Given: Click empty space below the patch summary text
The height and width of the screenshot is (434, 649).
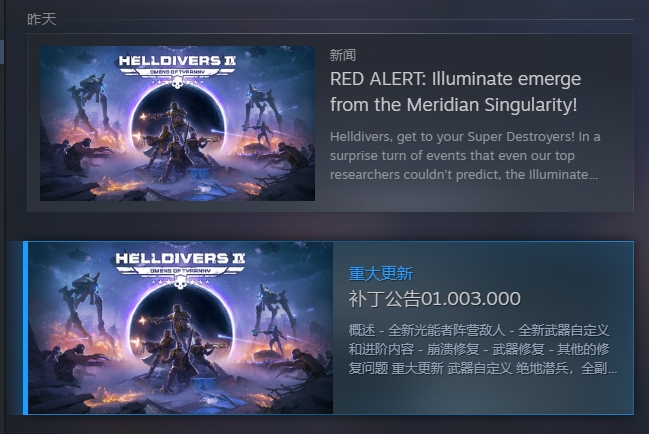Looking at the screenshot, I should [x=483, y=395].
